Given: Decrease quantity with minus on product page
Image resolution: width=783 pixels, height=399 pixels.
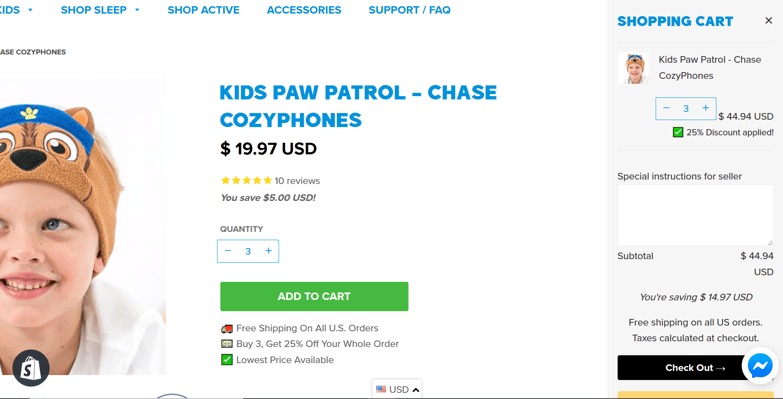Looking at the screenshot, I should click(x=228, y=251).
